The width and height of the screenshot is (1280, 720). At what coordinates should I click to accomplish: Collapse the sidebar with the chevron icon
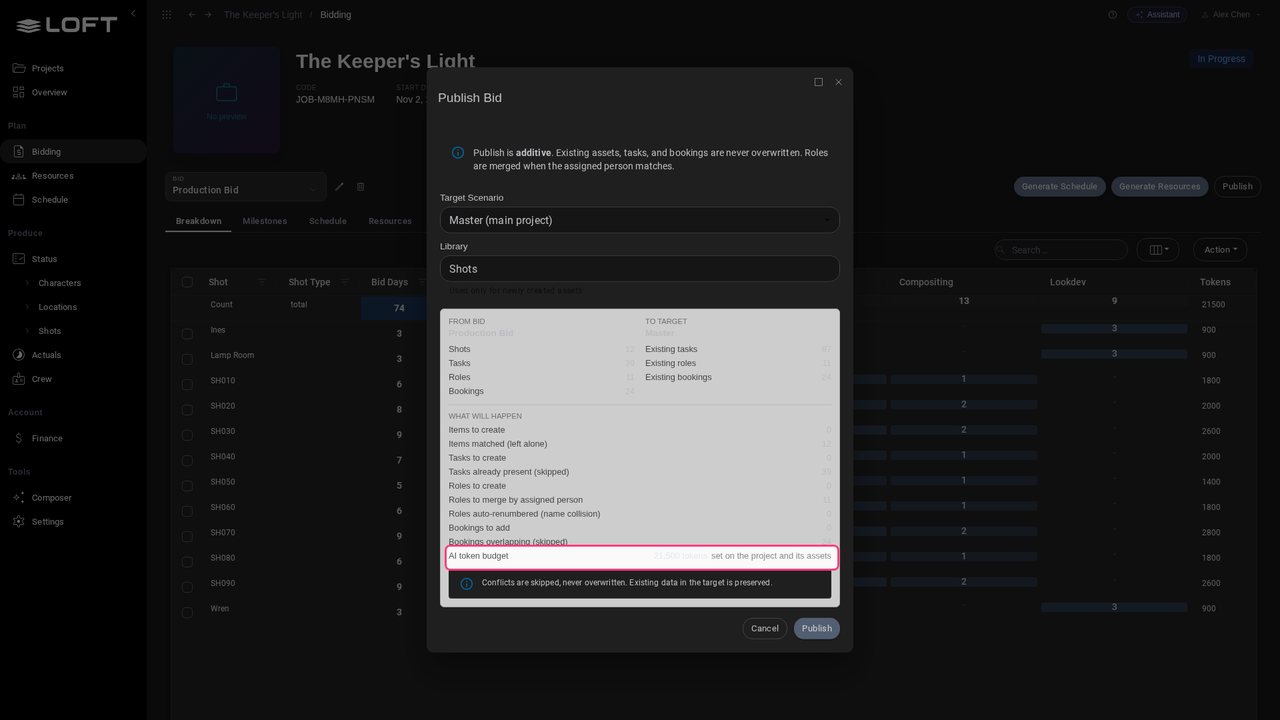[133, 13]
